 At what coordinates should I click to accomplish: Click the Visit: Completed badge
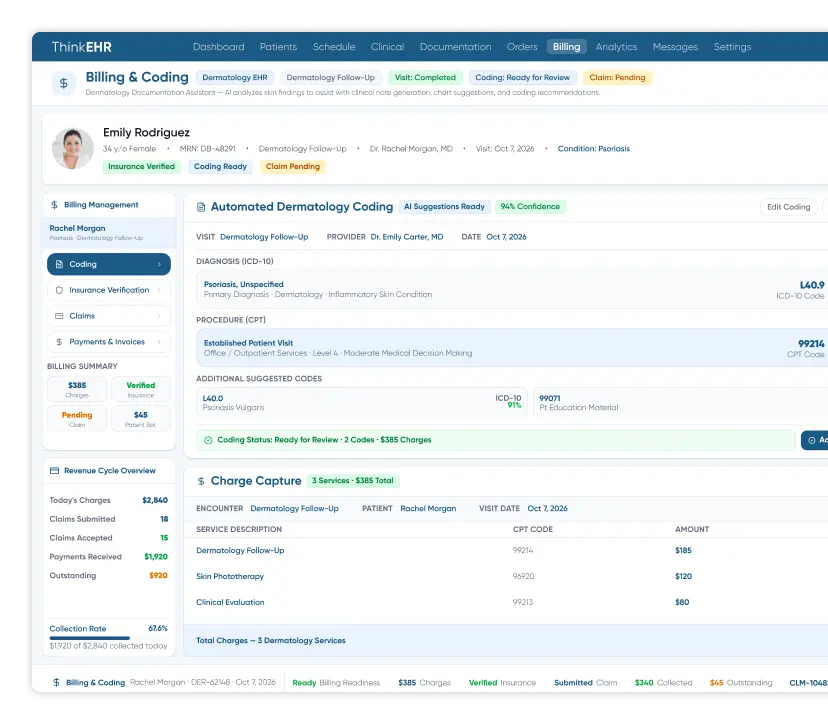[425, 78]
